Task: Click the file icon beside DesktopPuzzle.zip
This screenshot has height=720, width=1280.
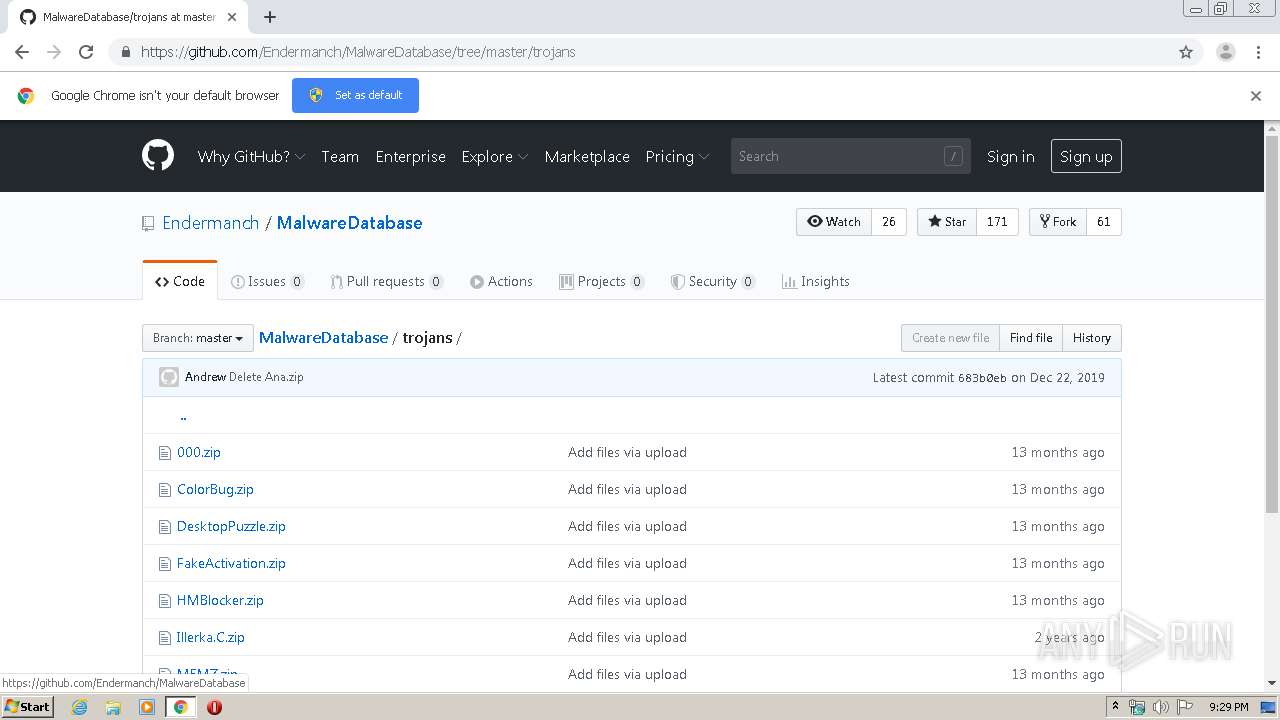Action: tap(165, 527)
